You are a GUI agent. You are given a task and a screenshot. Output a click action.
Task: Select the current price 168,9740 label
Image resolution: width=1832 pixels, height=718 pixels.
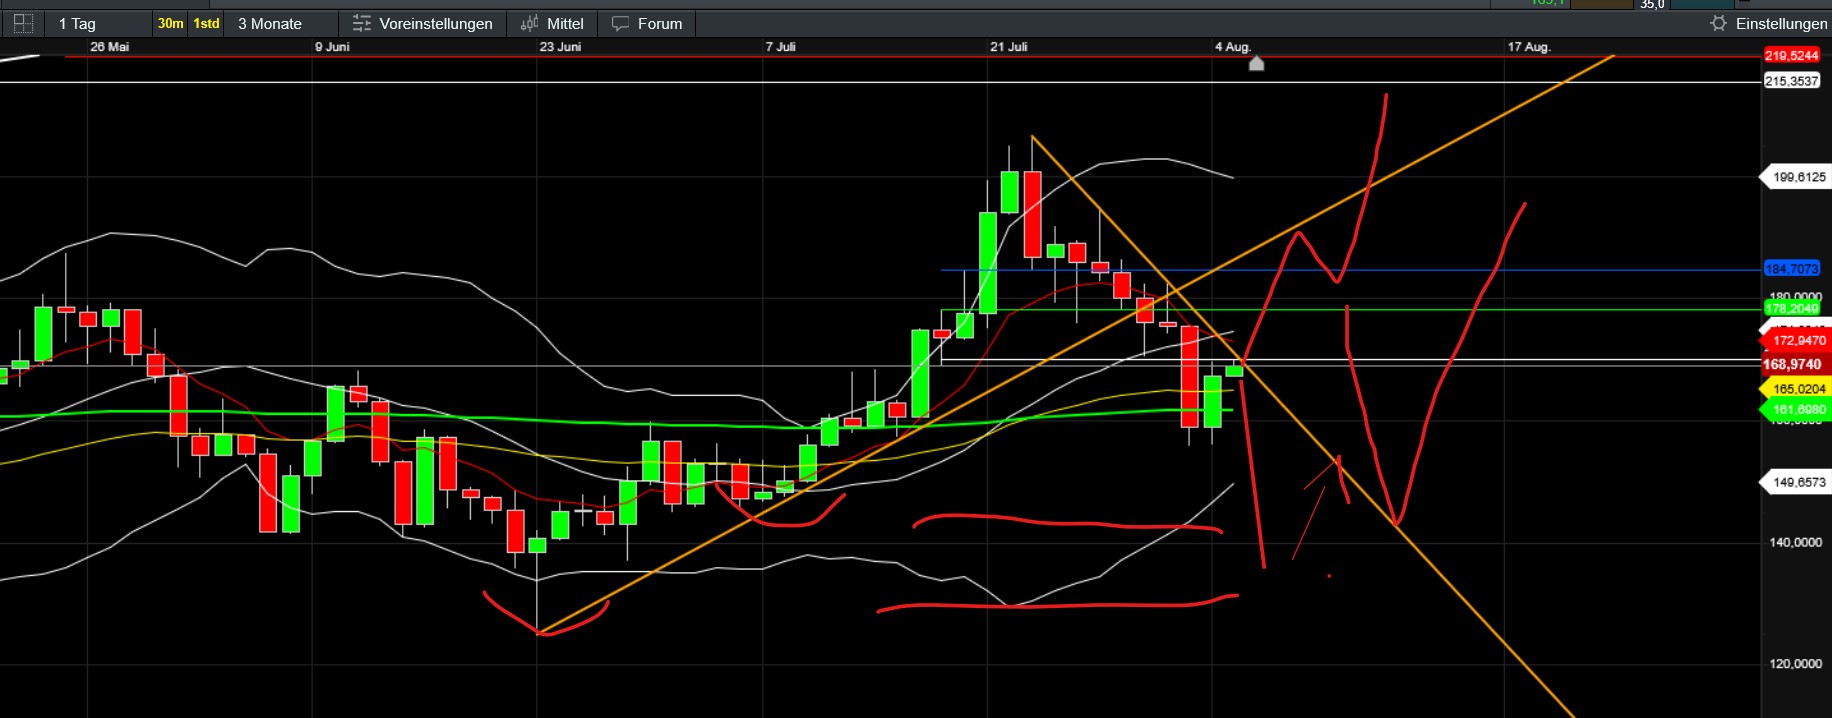[x=1794, y=365]
